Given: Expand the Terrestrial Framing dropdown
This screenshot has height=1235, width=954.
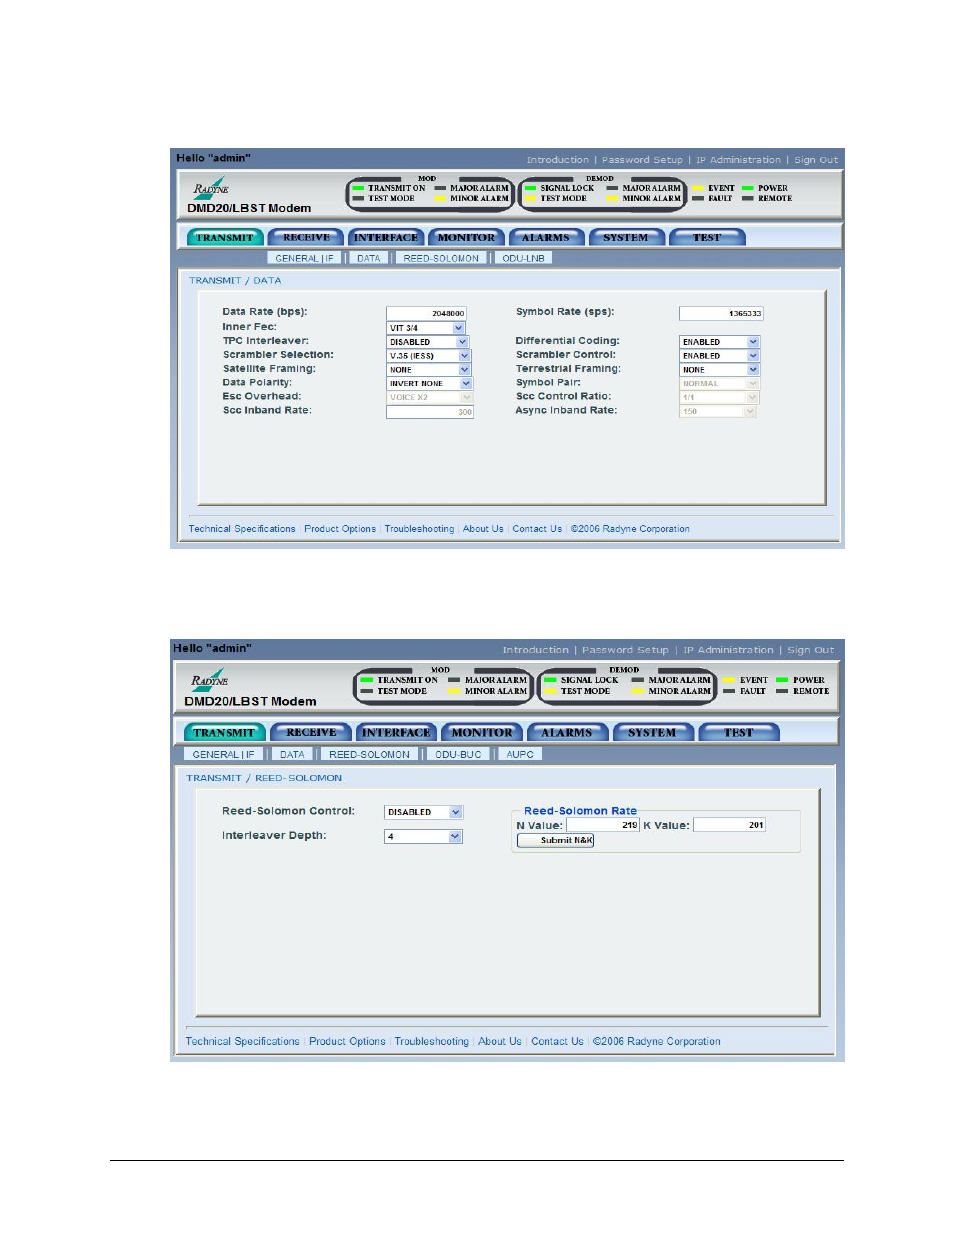Looking at the screenshot, I should pyautogui.click(x=719, y=370).
